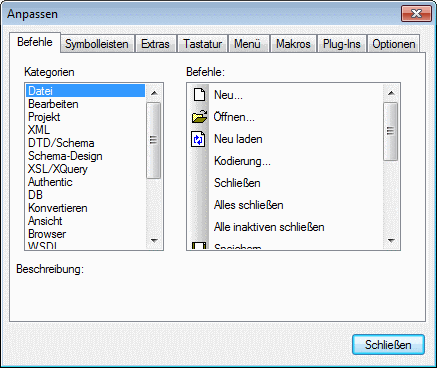Click Kategorien list scroll down arrow
This screenshot has height=368, width=437.
coord(154,240)
